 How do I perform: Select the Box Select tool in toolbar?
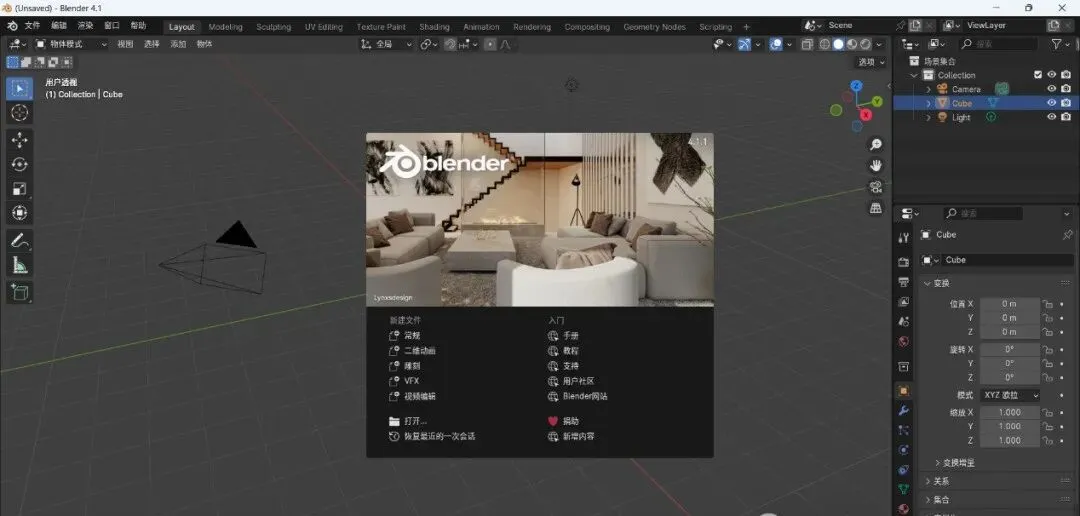pyautogui.click(x=19, y=88)
